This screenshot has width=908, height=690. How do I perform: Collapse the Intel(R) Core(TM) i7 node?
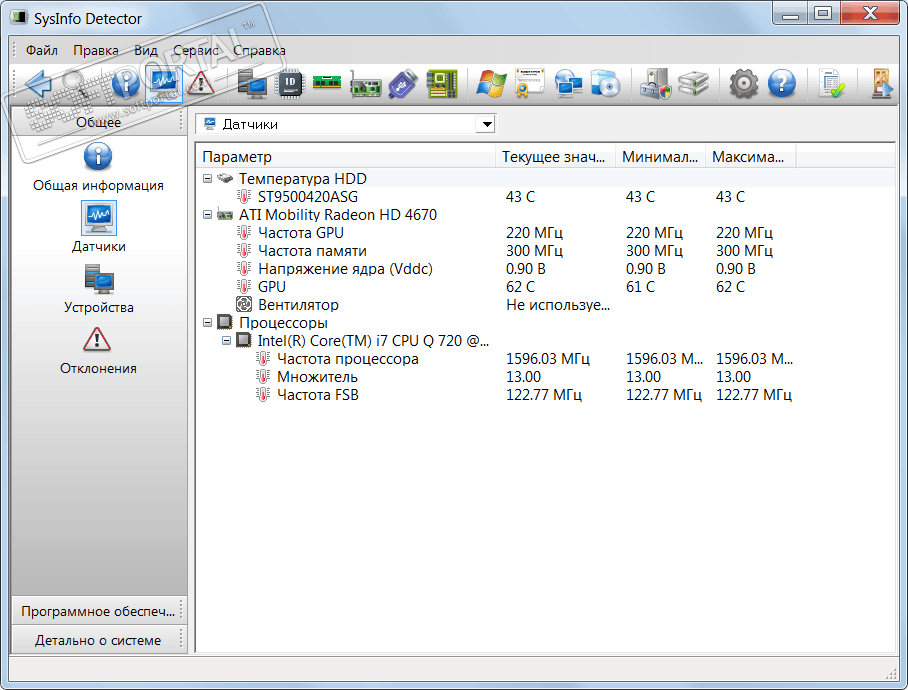(x=226, y=340)
